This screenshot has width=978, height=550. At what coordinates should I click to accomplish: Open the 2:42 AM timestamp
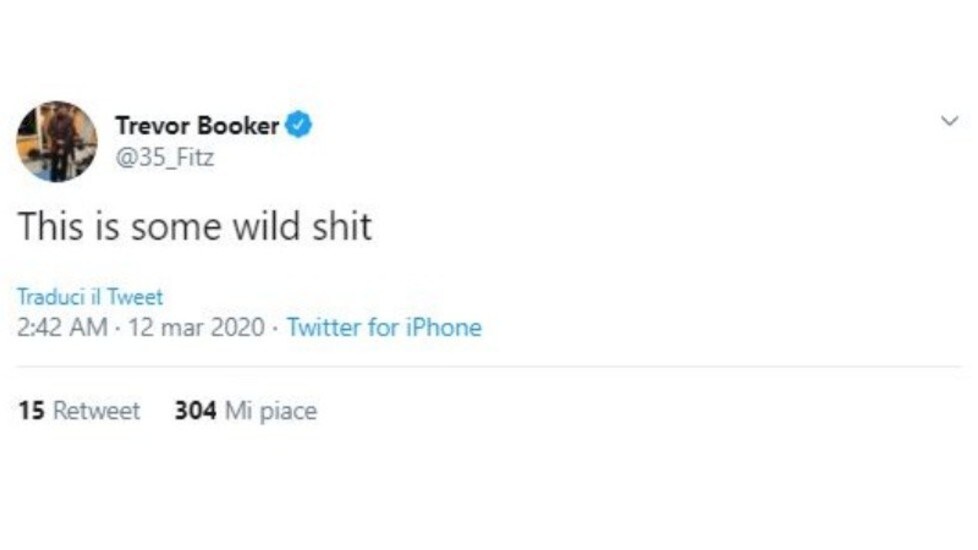click(x=62, y=327)
